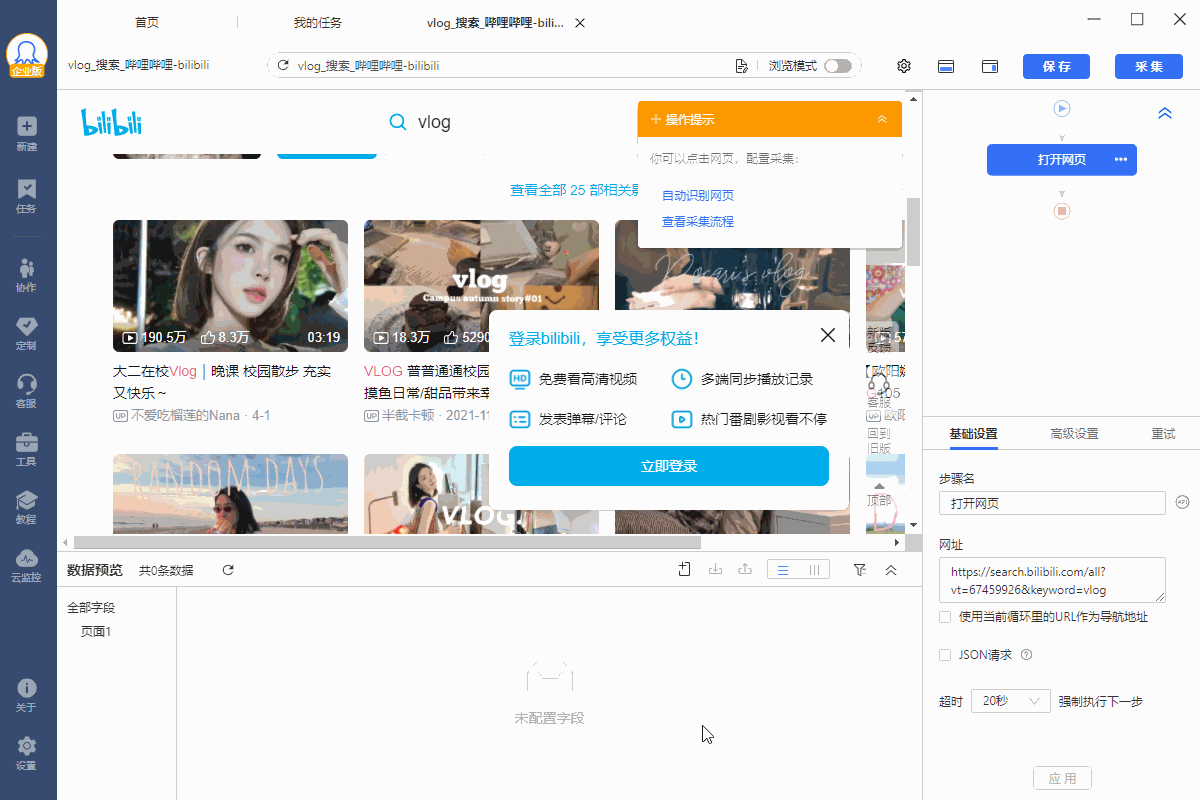The height and width of the screenshot is (800, 1200).
Task: Close the bilibili login popup
Action: [828, 335]
